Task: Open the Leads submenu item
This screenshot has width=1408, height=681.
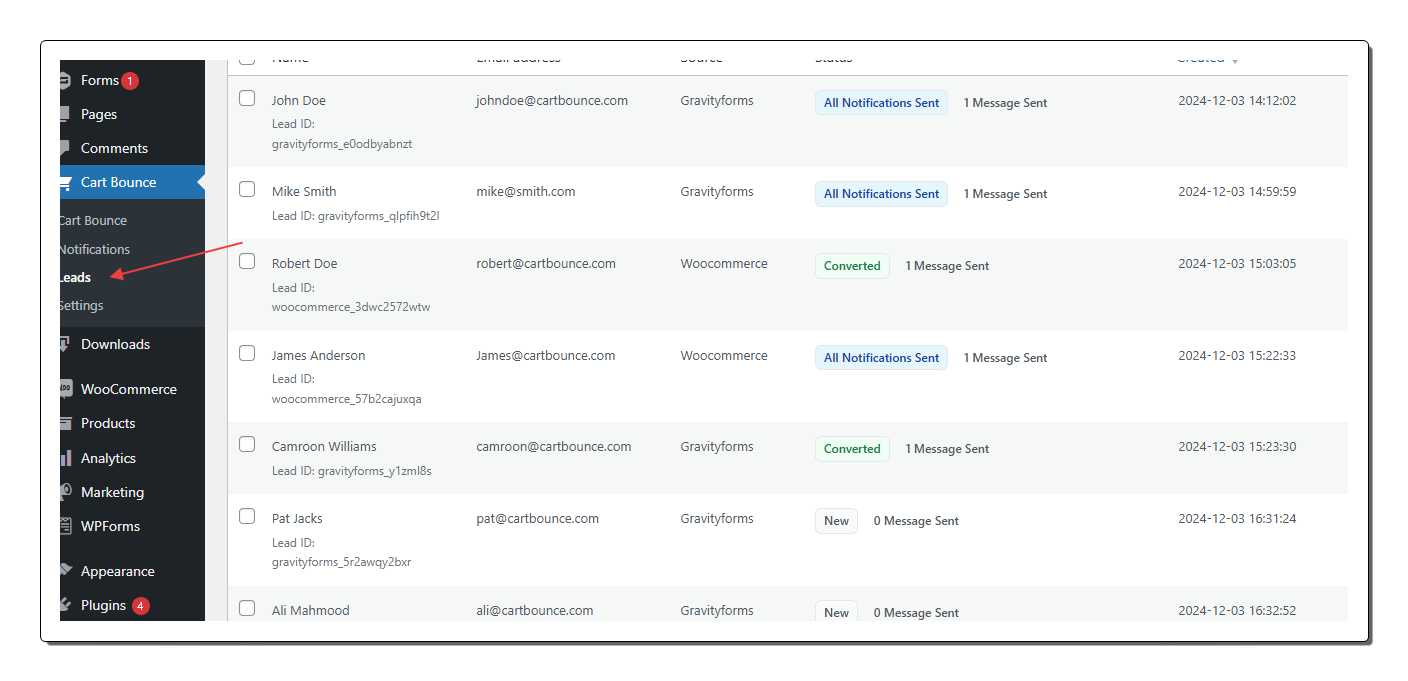Action: pyautogui.click(x=75, y=277)
